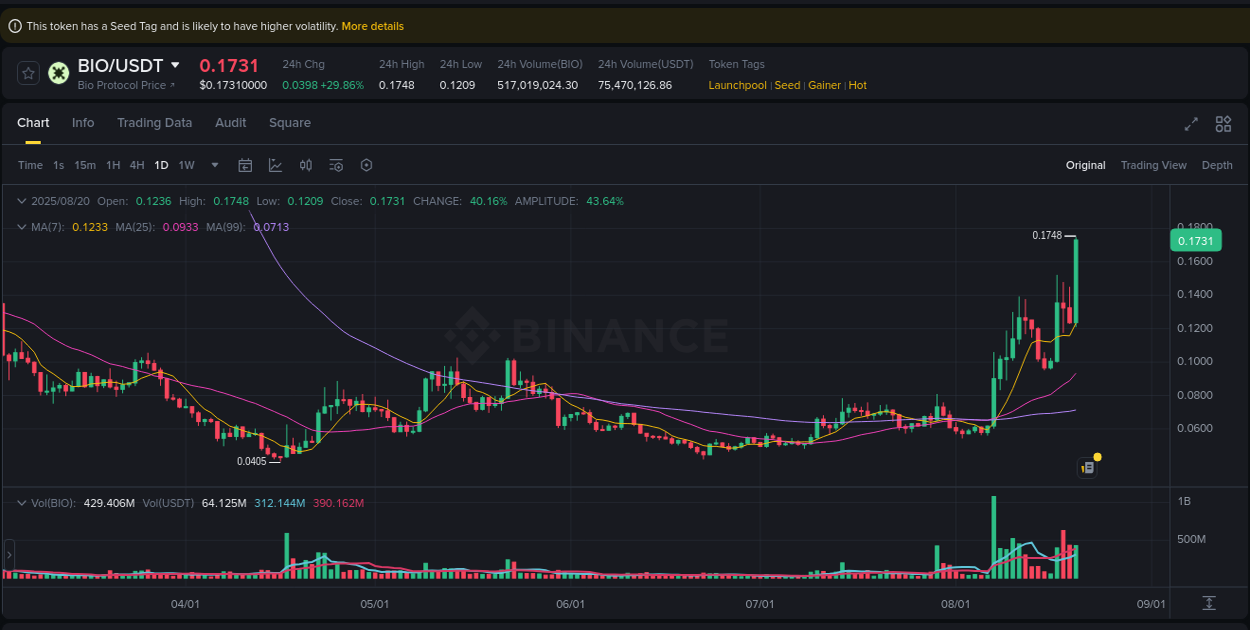This screenshot has height=630, width=1250.
Task: Click the More details link in the Seed banner
Action: click(372, 25)
